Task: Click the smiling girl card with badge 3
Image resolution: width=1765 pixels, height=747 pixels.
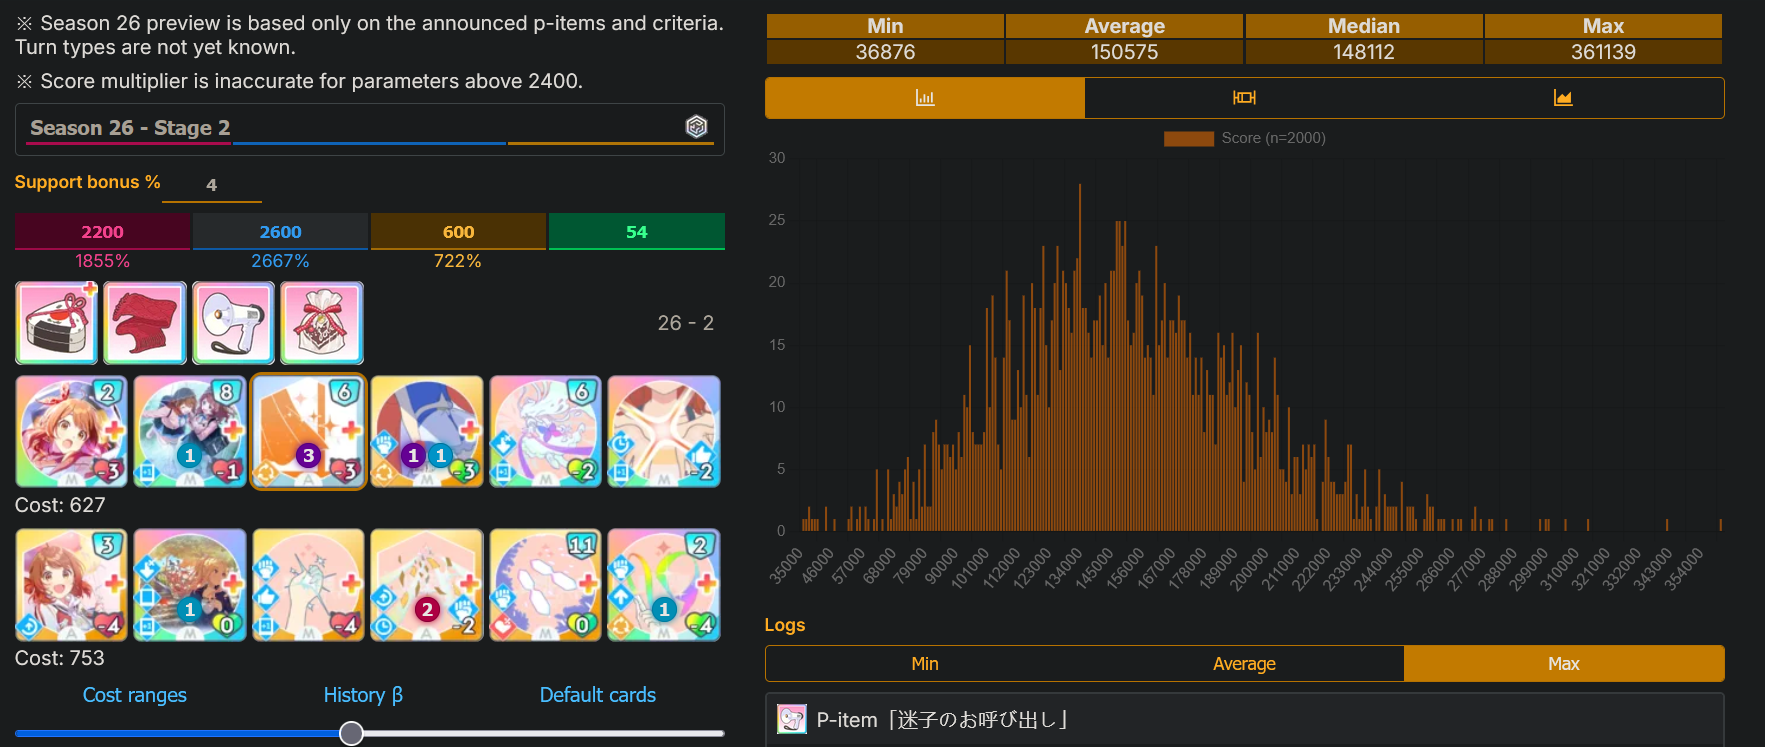Action: [71, 585]
